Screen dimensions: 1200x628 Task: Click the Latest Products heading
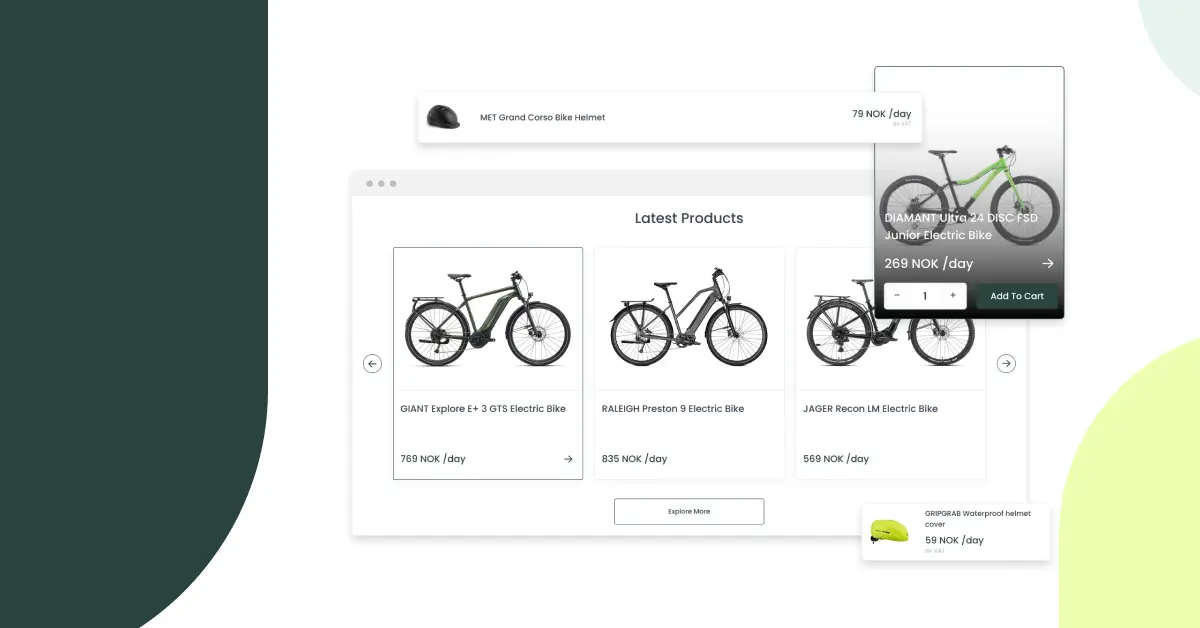[689, 218]
